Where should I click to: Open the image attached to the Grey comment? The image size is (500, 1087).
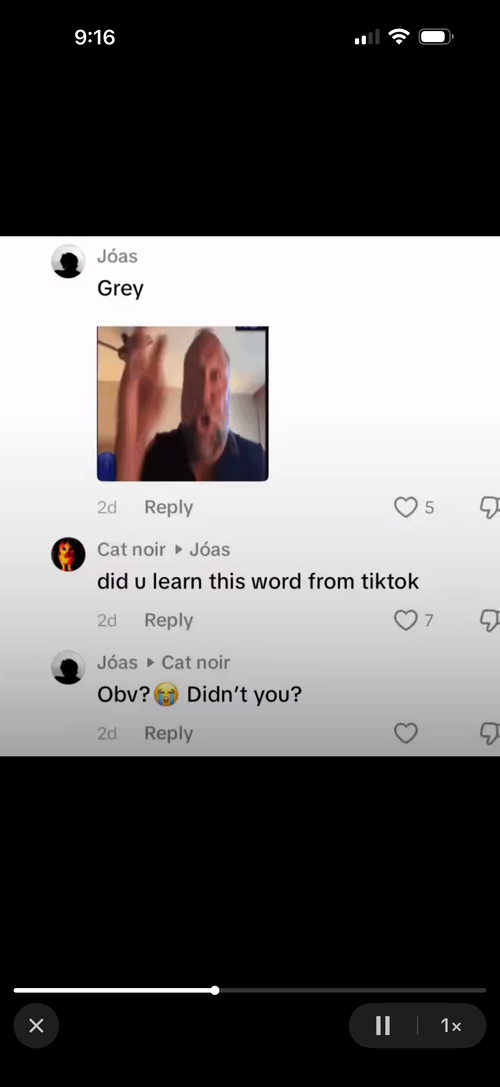pyautogui.click(x=182, y=403)
